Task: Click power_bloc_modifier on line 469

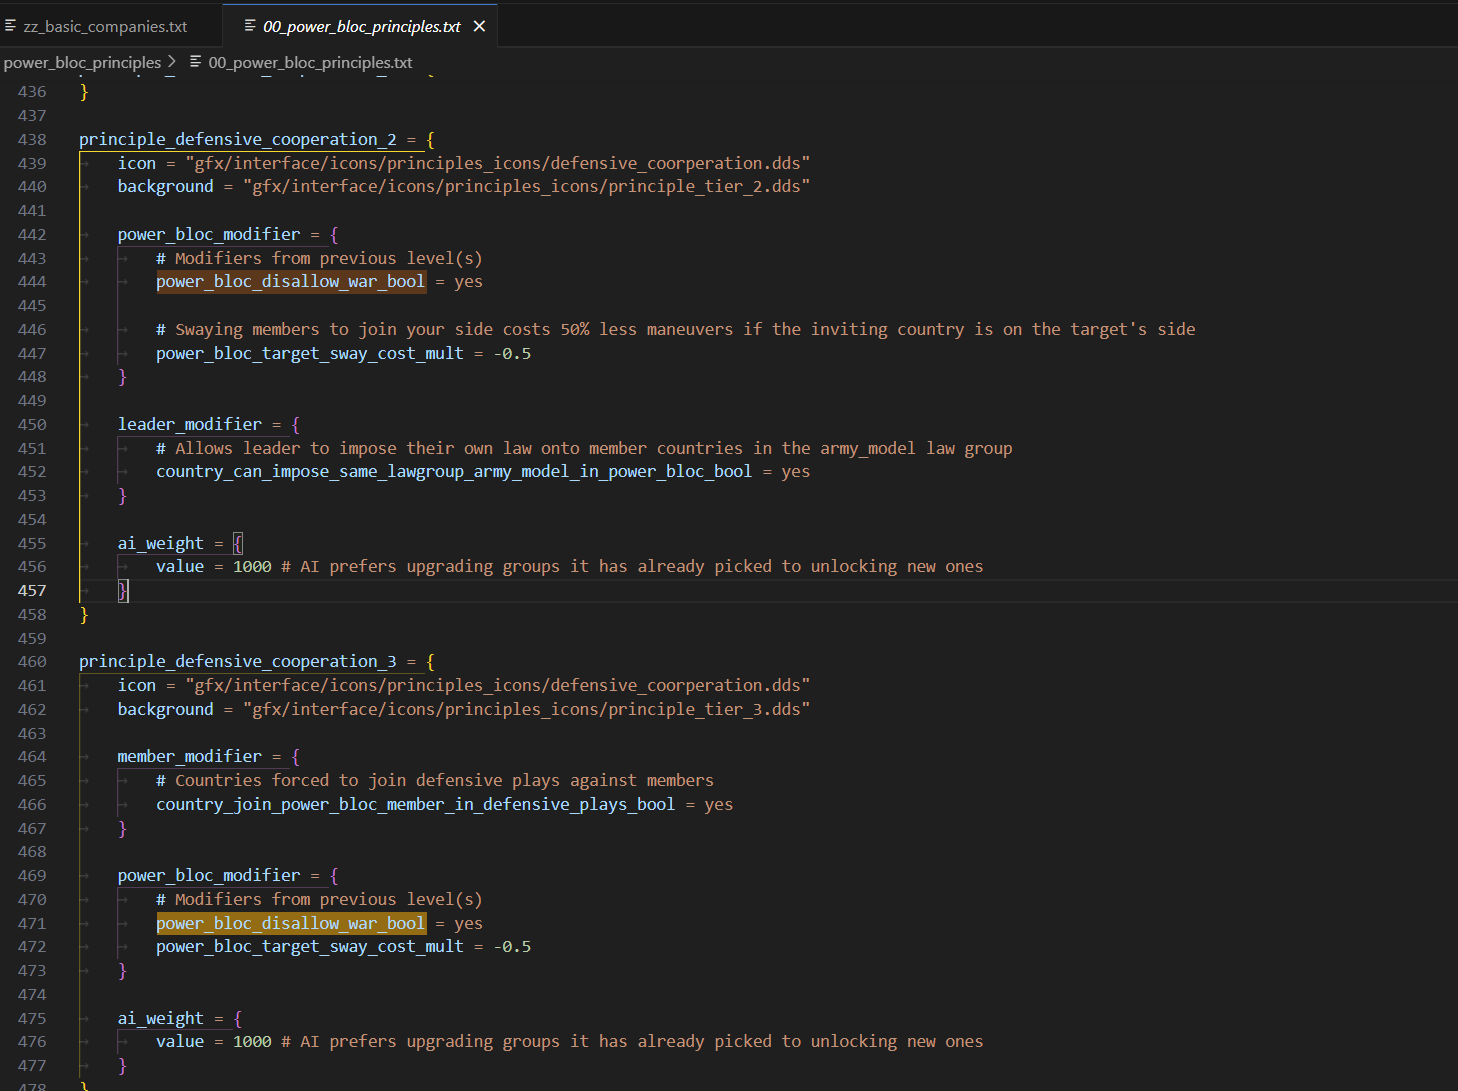Action: (x=209, y=875)
